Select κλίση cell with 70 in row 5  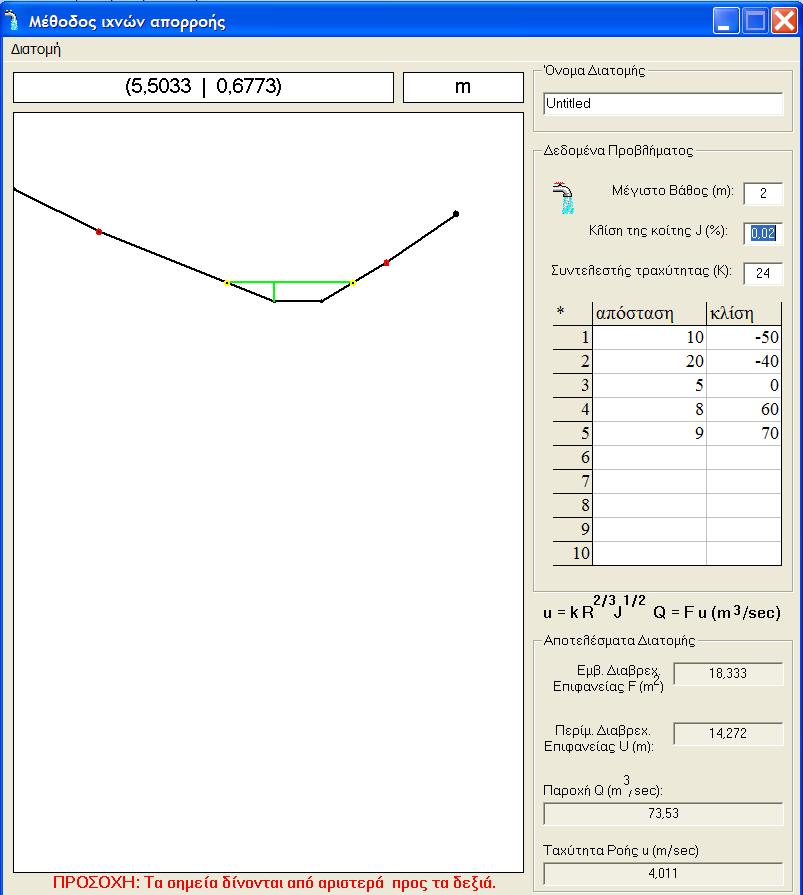tap(744, 433)
